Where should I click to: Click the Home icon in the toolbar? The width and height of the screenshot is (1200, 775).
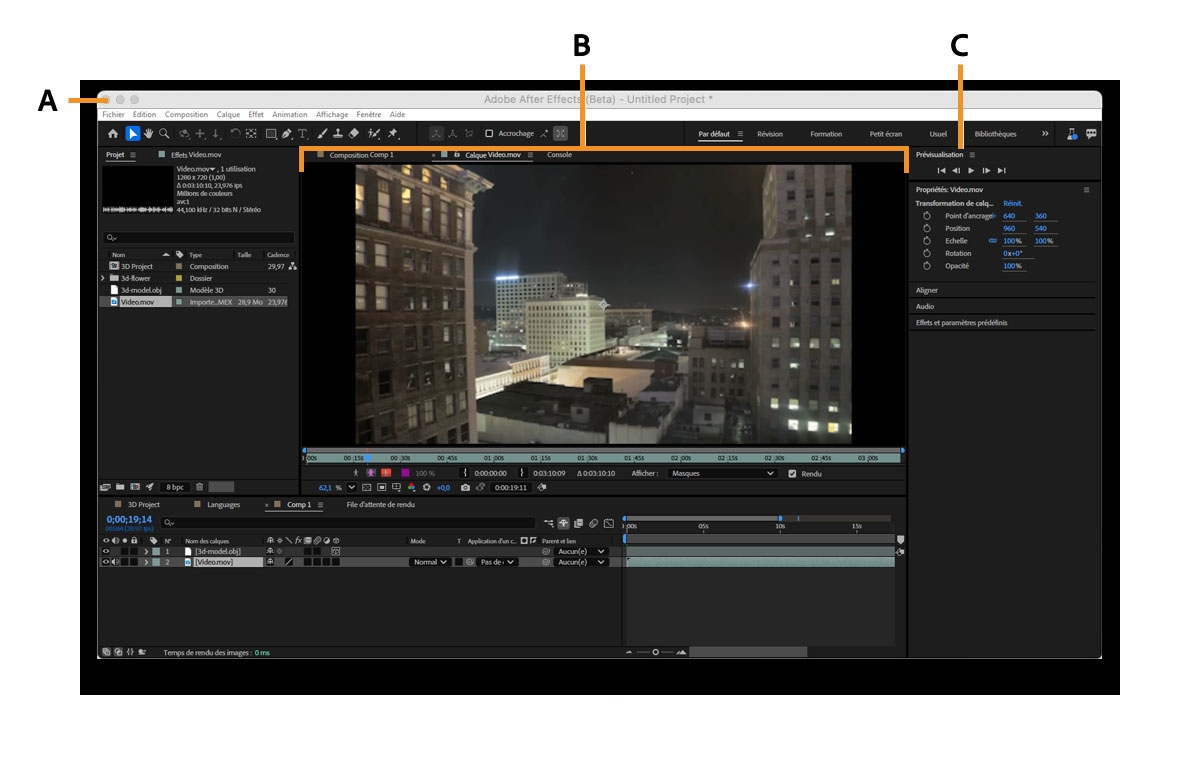[x=112, y=133]
